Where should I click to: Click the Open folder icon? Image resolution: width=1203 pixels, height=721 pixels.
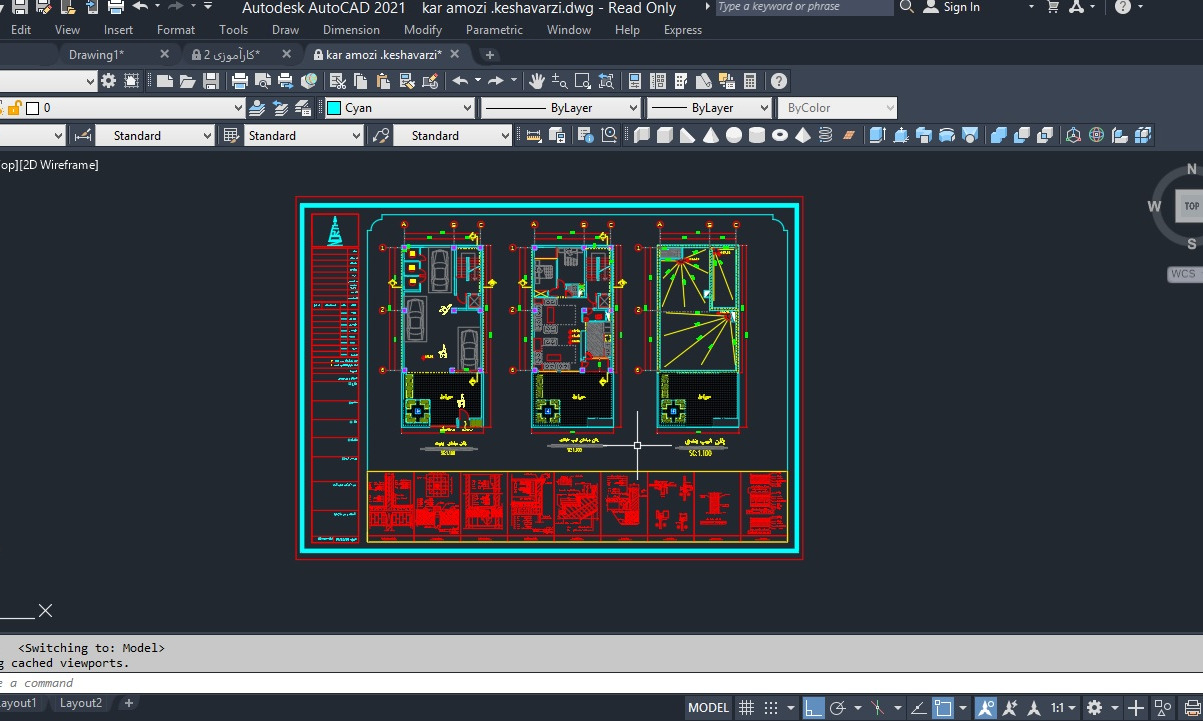click(x=187, y=81)
